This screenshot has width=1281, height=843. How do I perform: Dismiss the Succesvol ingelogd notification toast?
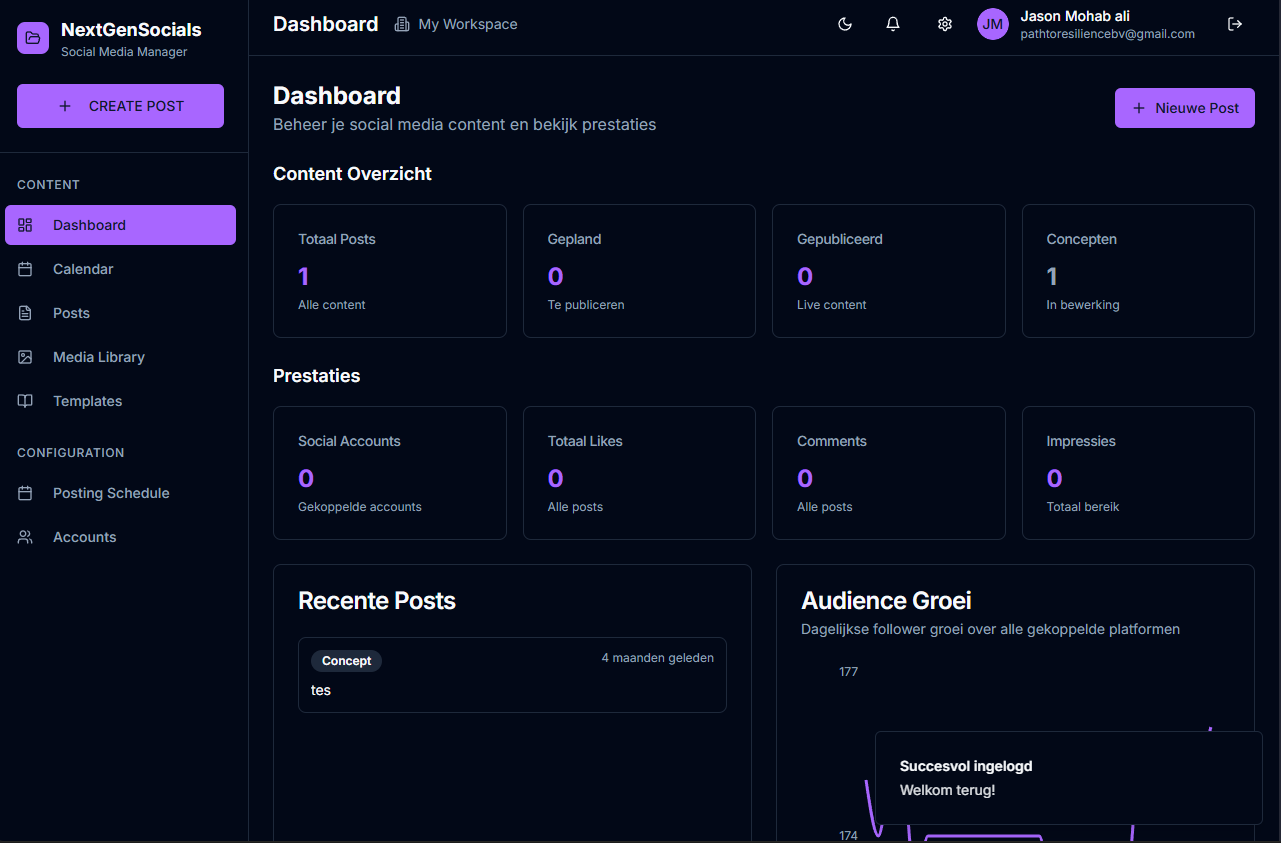[x=1068, y=778]
